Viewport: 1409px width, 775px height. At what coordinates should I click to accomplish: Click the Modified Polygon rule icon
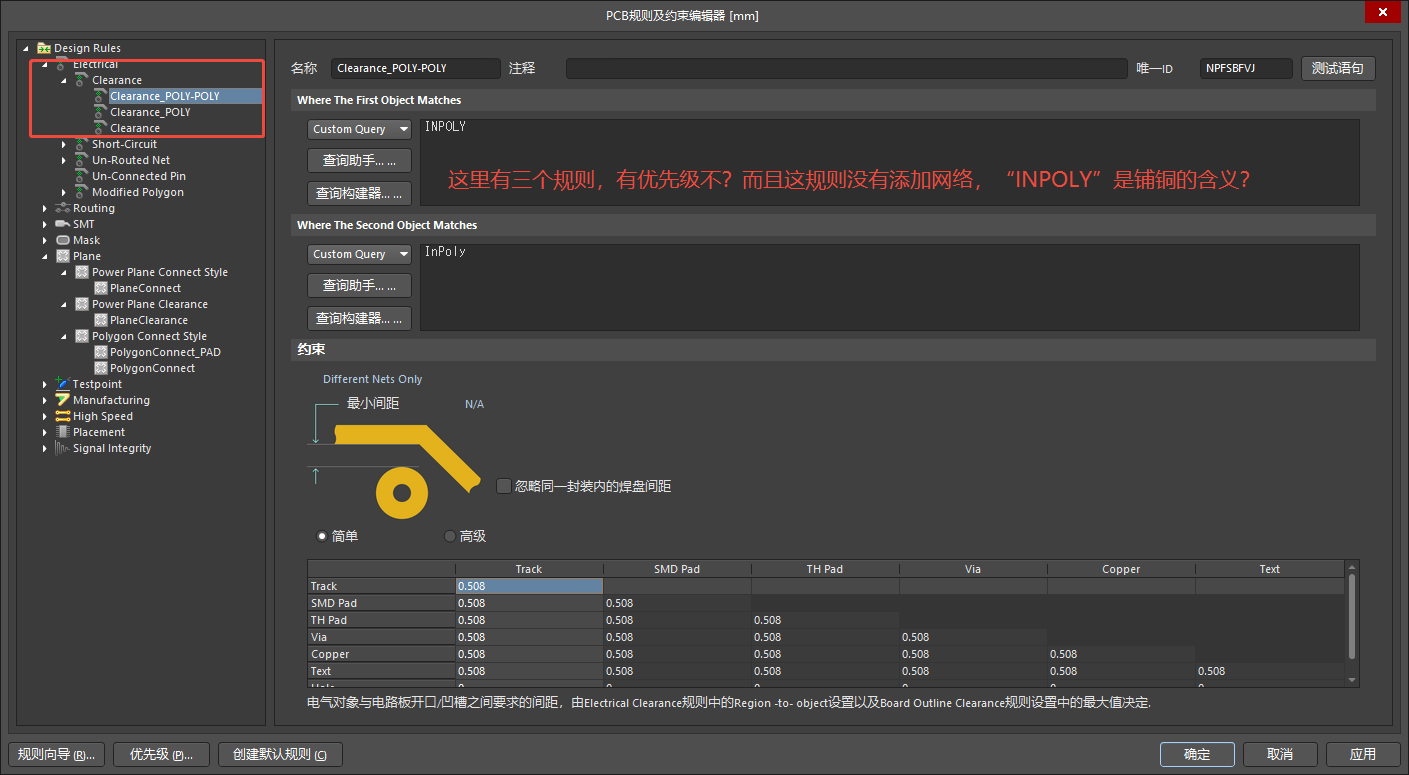[82, 192]
